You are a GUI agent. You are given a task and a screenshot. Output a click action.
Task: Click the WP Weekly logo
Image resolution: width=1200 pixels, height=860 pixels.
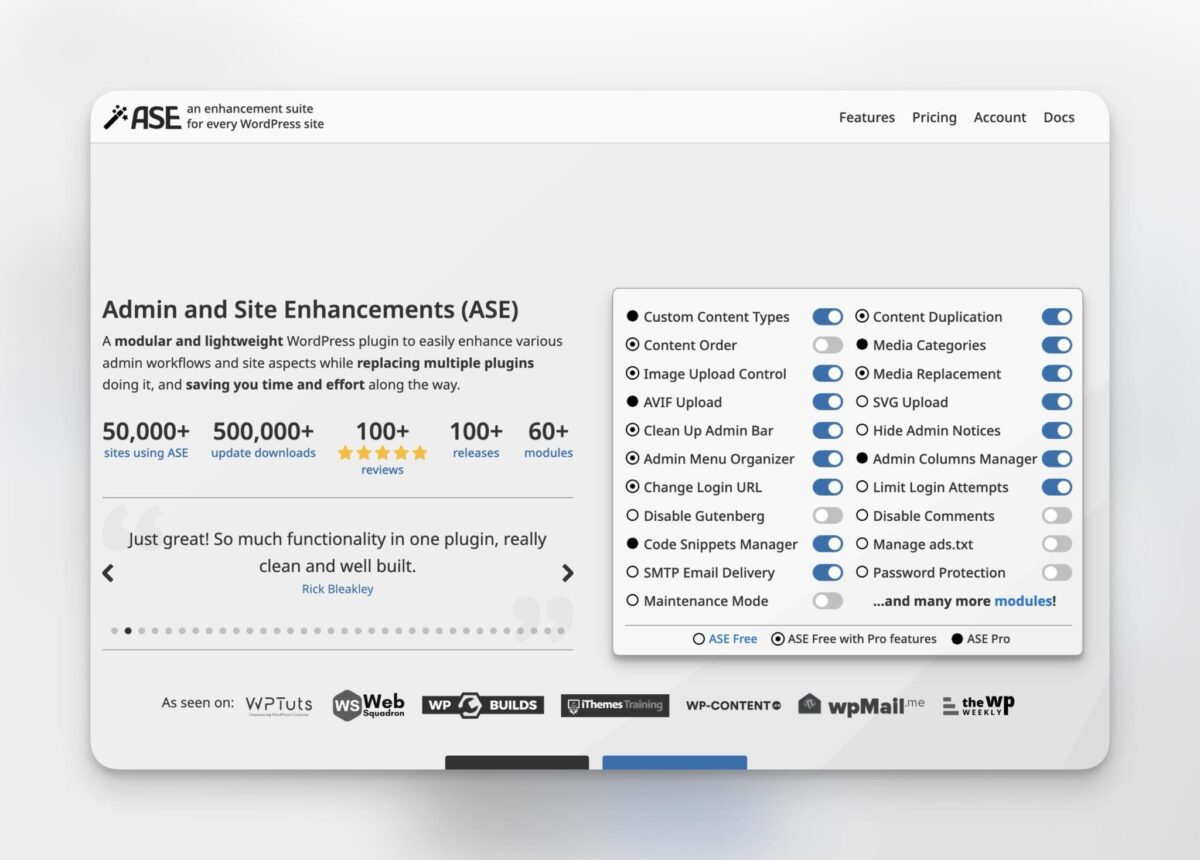[x=977, y=704]
